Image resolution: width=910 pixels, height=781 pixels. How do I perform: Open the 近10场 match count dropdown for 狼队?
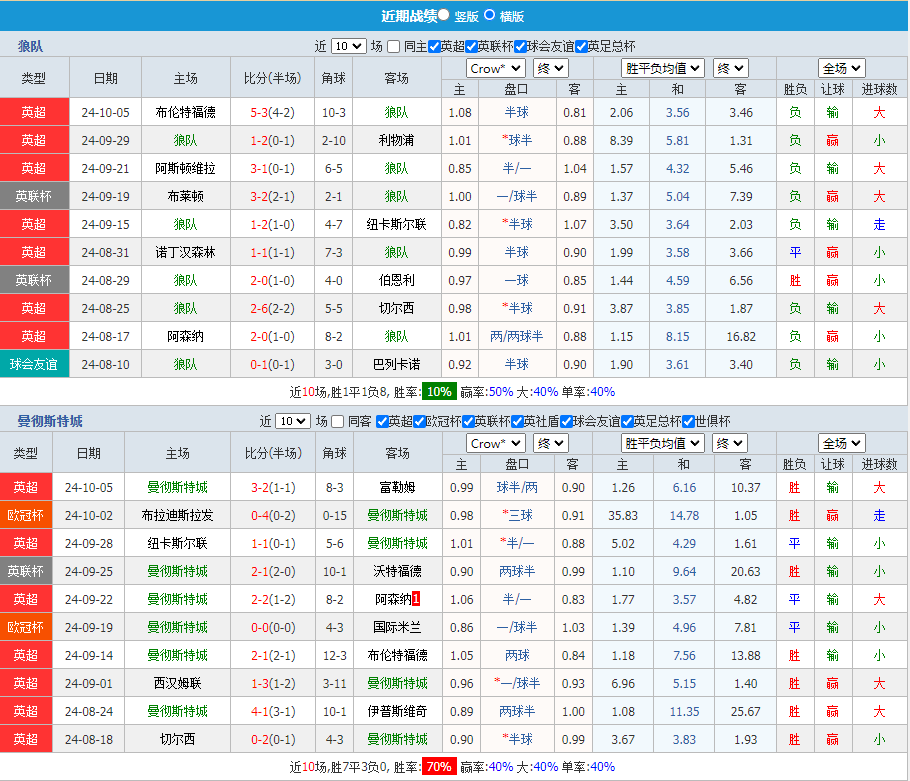pyautogui.click(x=350, y=46)
